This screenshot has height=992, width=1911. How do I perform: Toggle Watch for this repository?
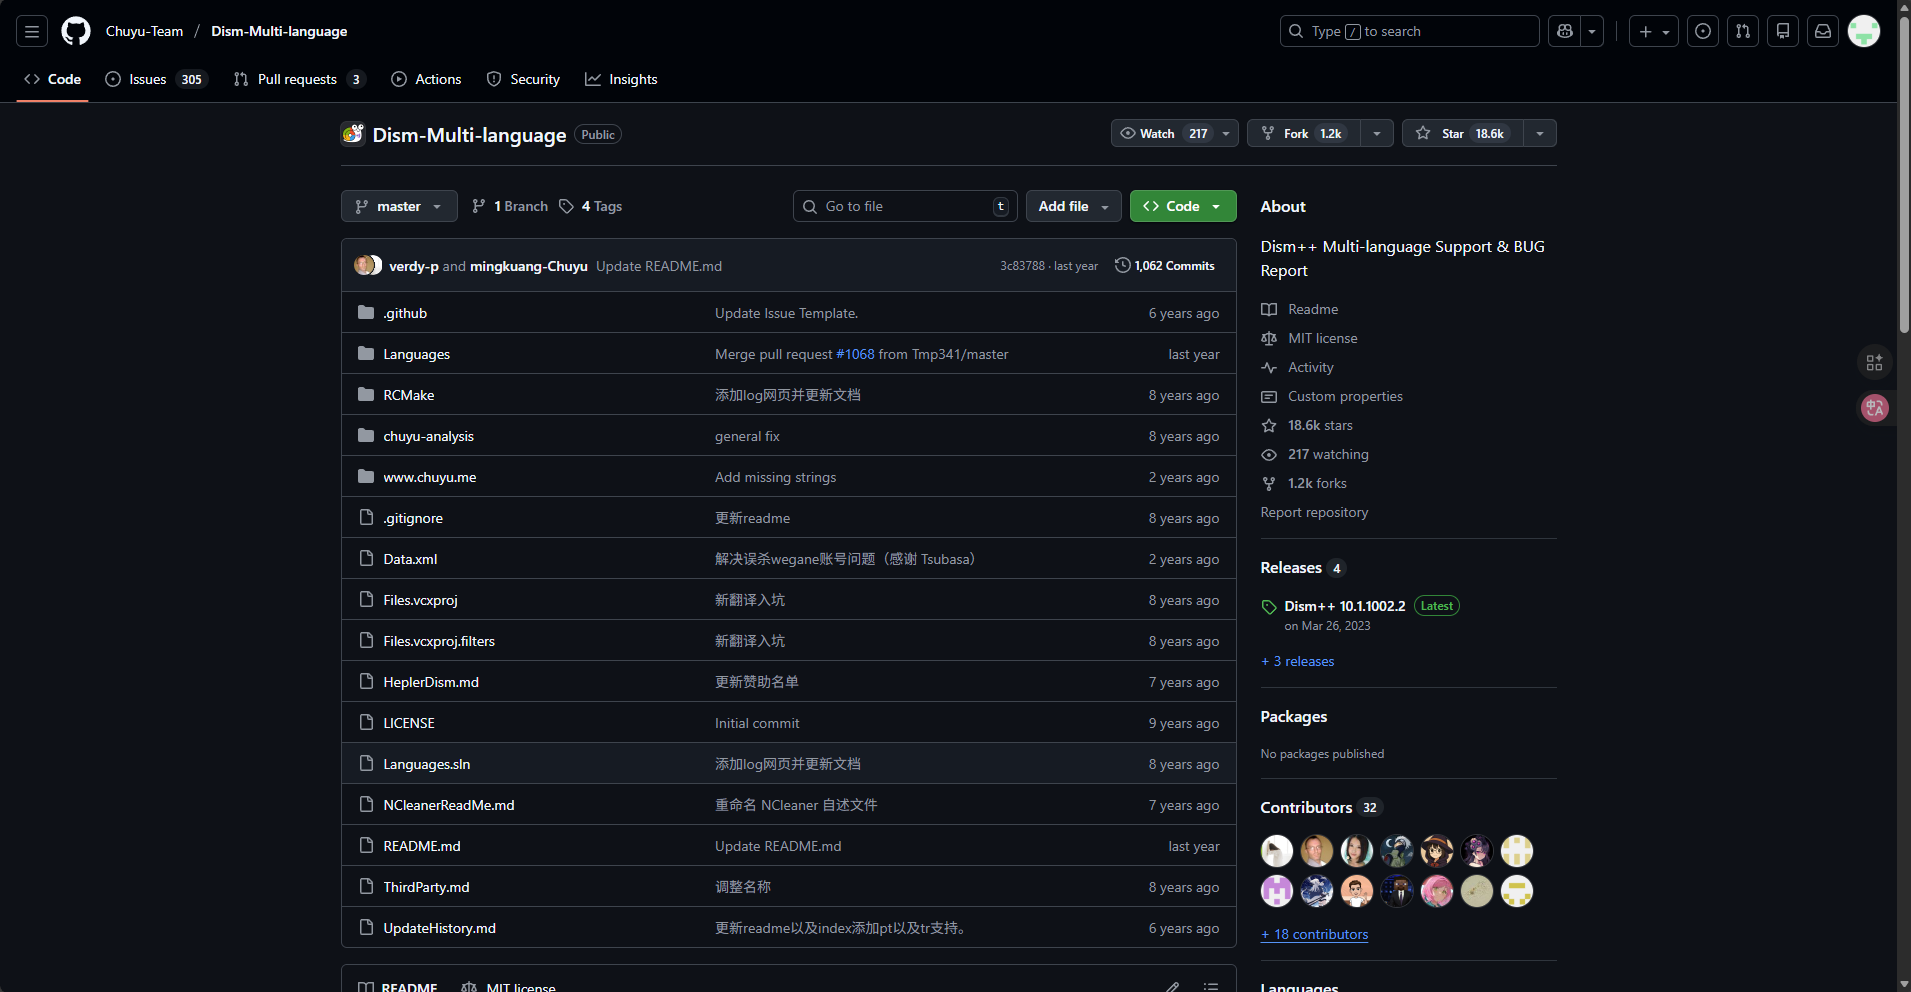tap(1175, 133)
